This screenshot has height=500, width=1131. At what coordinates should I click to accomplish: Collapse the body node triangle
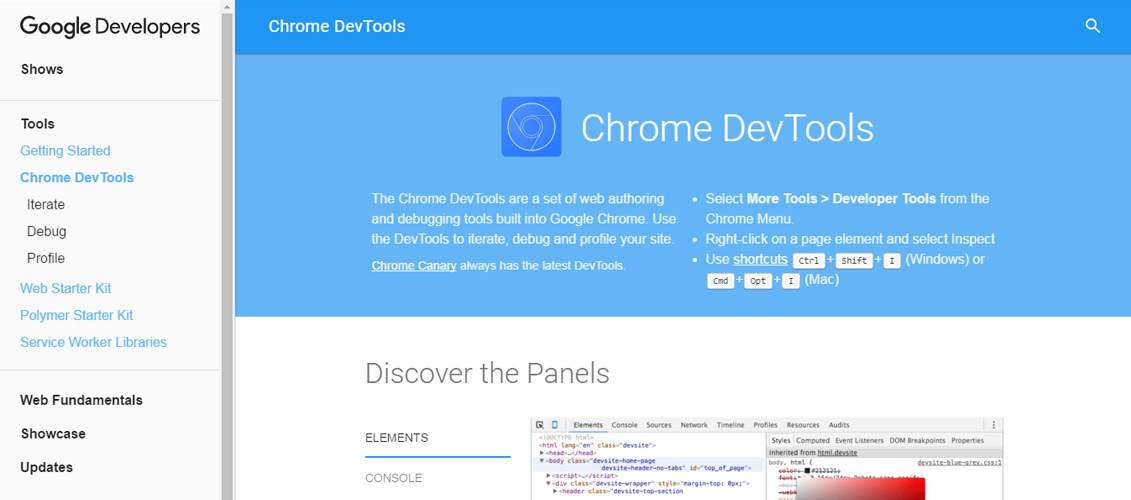point(542,460)
